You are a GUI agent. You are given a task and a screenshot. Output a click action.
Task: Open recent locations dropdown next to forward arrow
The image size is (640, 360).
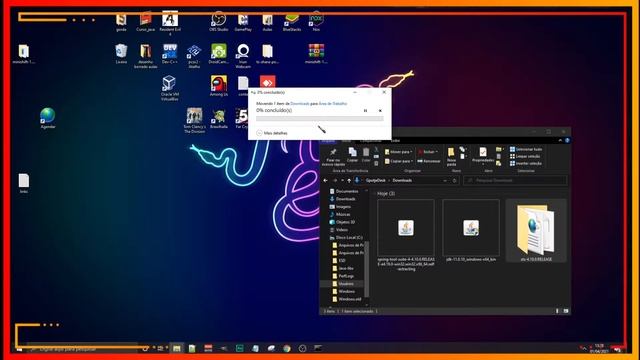pyautogui.click(x=342, y=180)
